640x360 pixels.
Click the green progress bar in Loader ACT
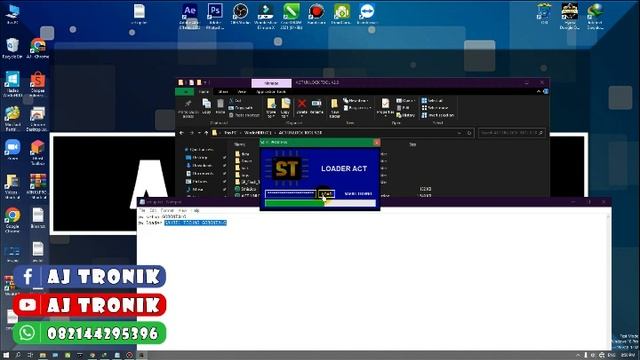[x=320, y=203]
